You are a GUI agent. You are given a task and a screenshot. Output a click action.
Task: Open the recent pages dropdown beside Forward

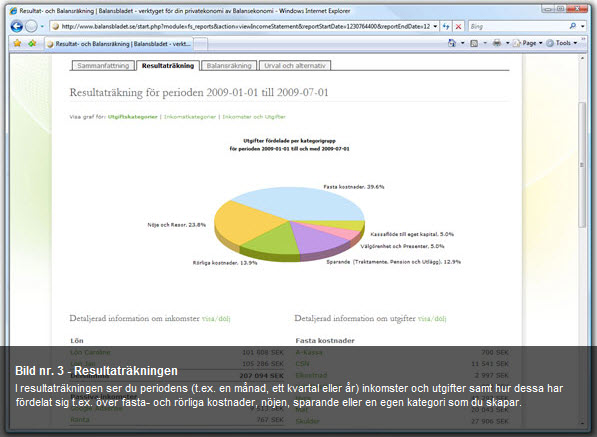point(42,27)
